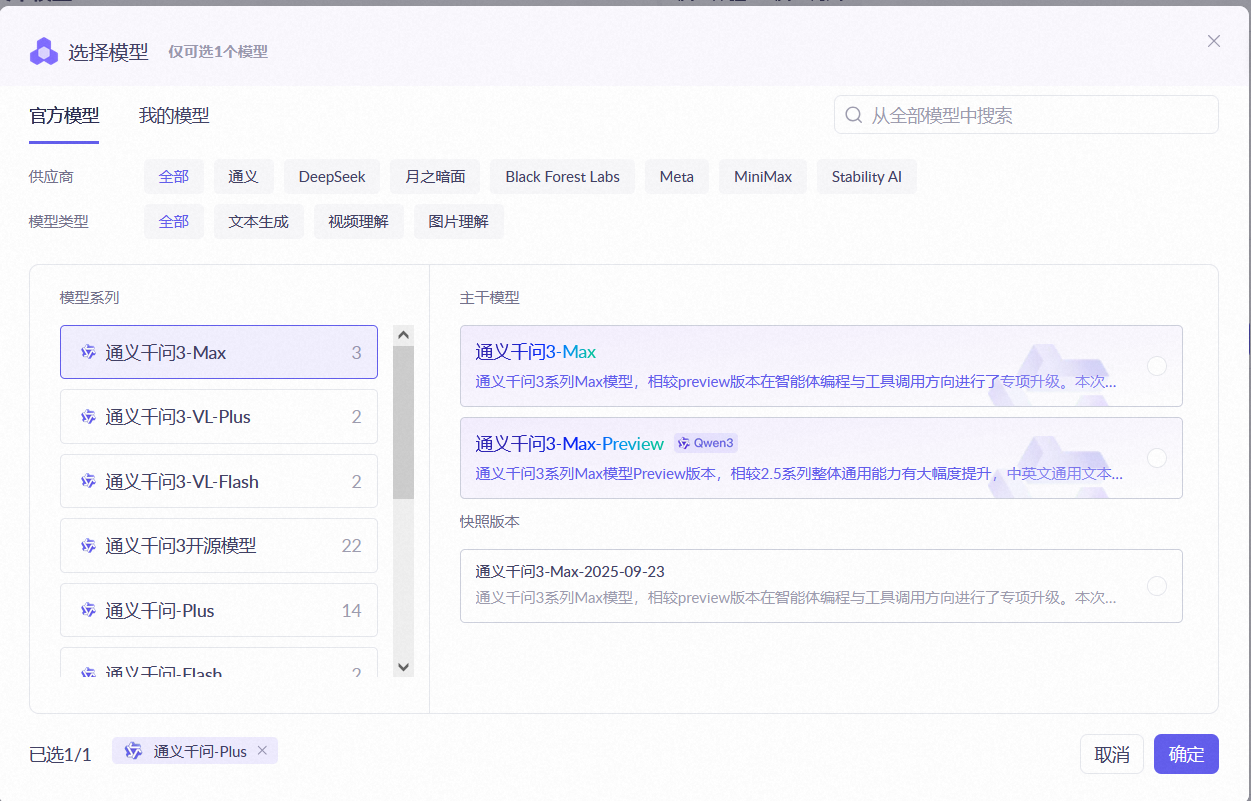The image size is (1251, 801).
Task: Filter provider by MiniMax
Action: point(763,177)
